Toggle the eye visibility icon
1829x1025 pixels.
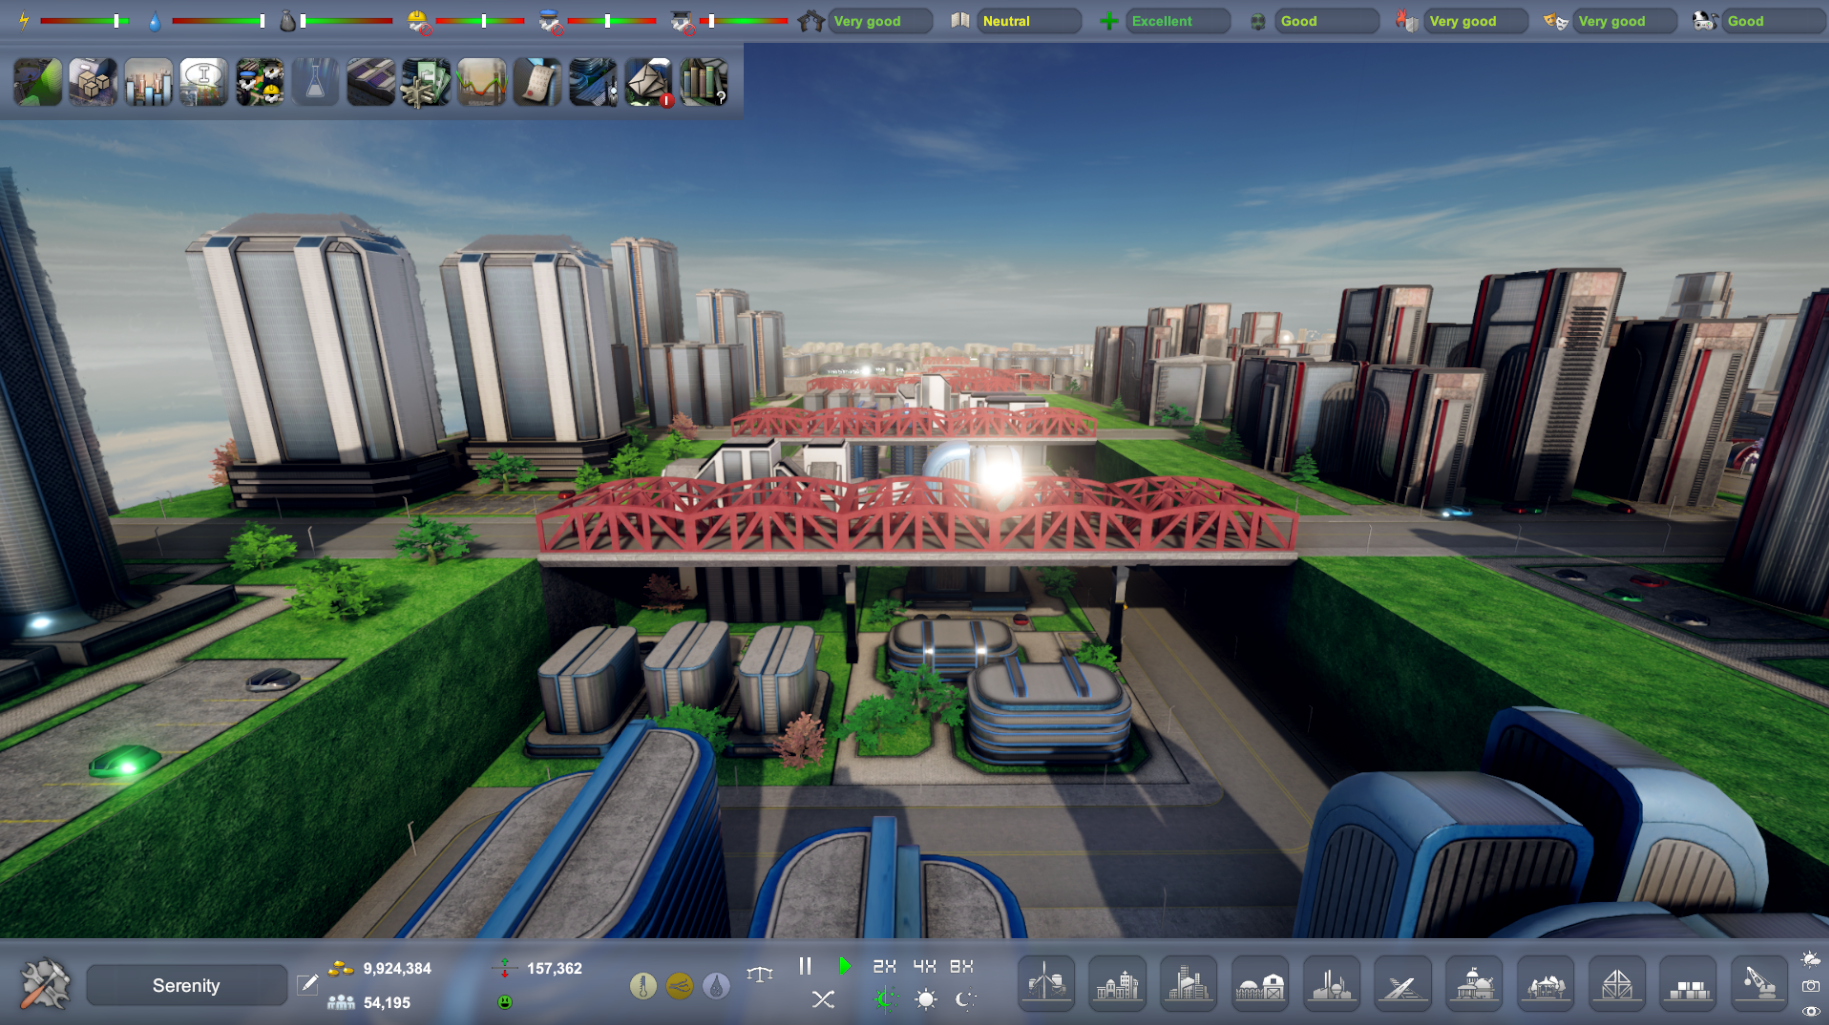(x=1811, y=1011)
